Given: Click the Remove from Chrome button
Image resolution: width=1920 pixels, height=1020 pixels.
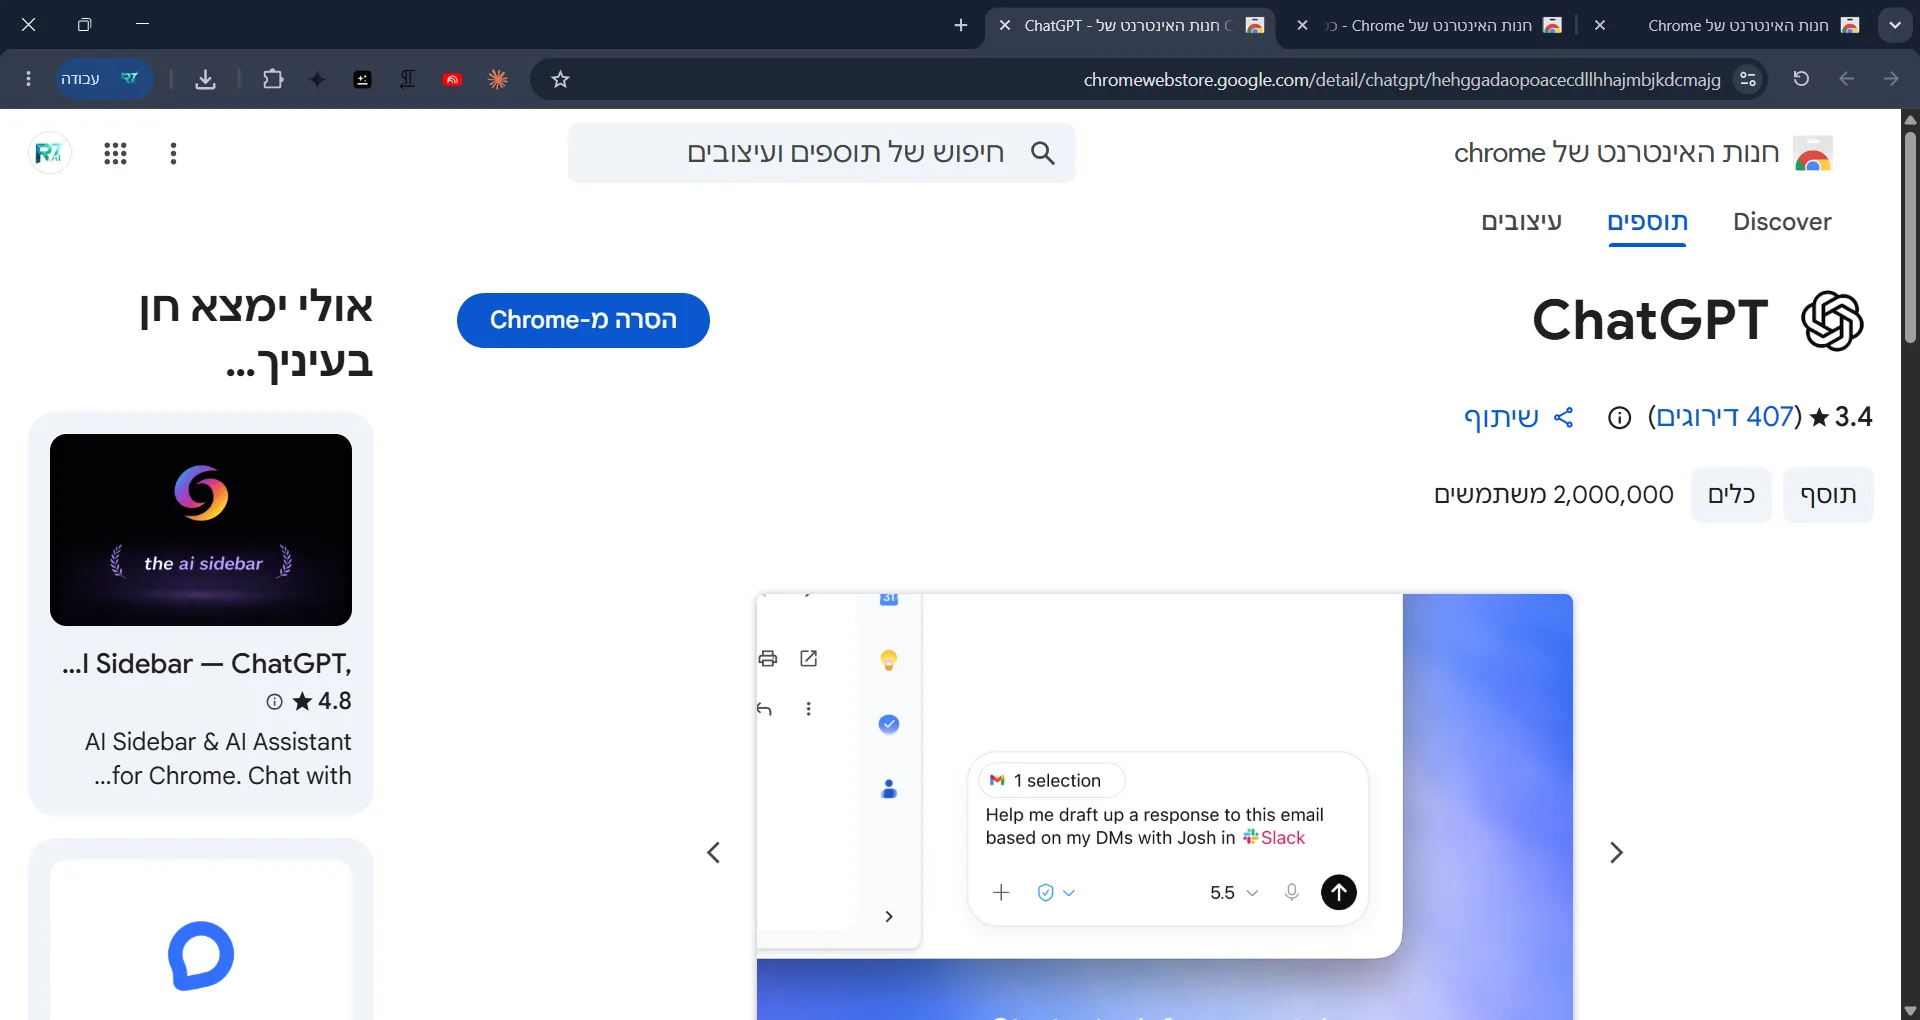Looking at the screenshot, I should point(583,320).
